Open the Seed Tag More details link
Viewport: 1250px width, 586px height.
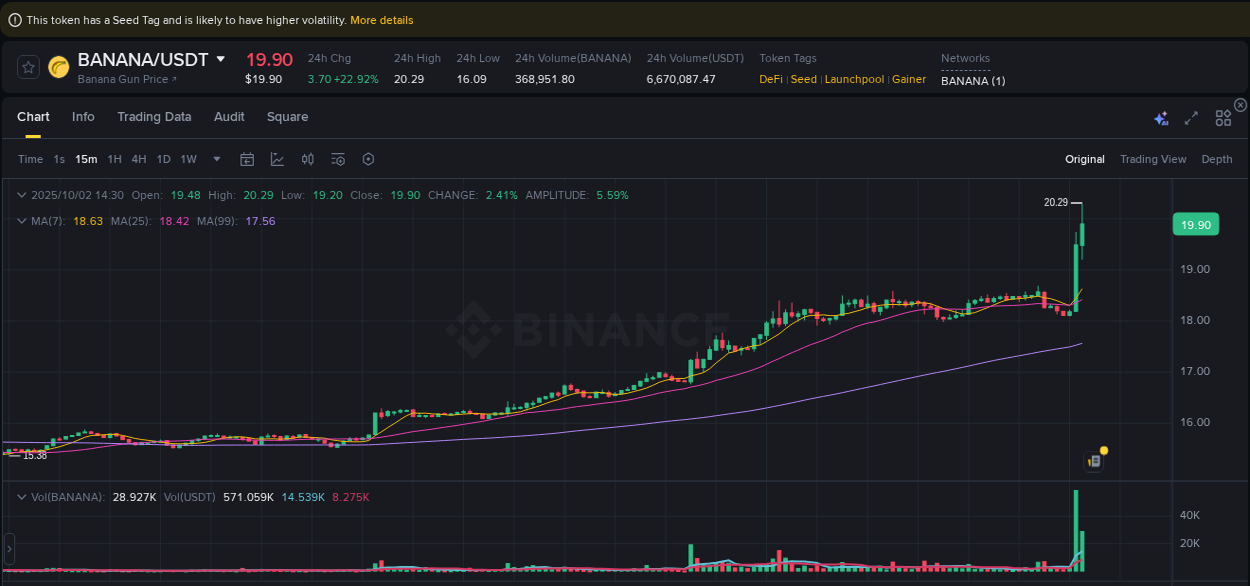(382, 19)
